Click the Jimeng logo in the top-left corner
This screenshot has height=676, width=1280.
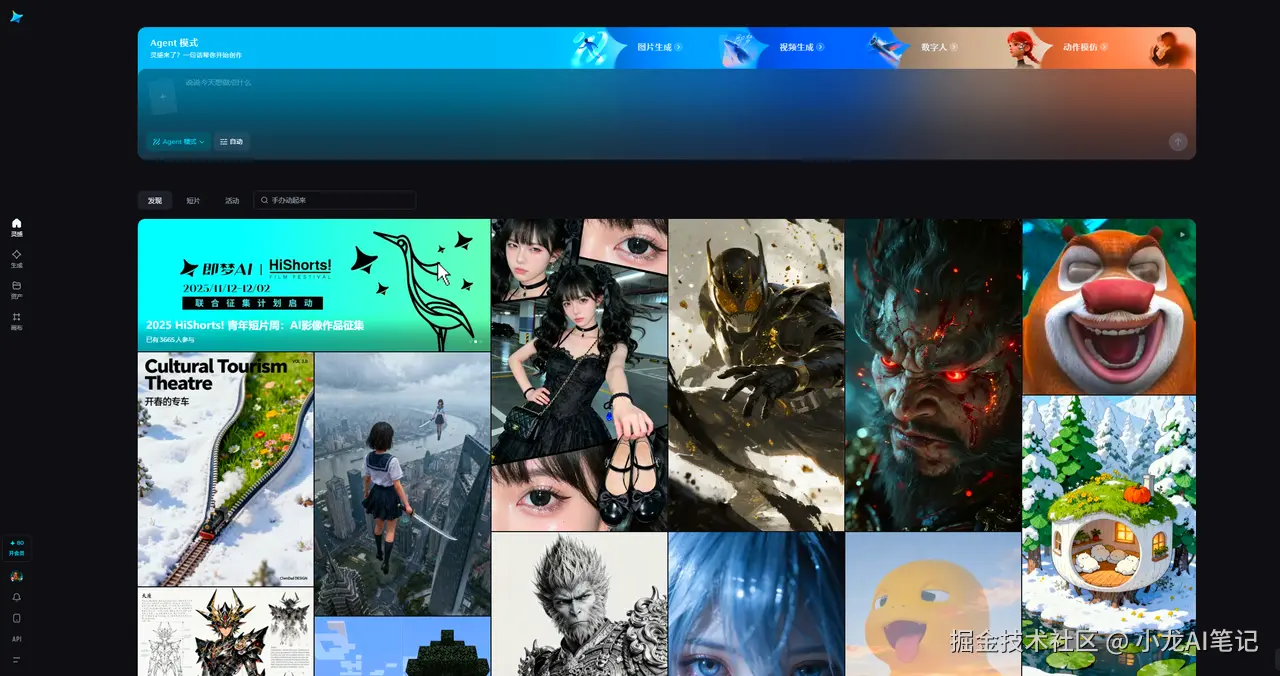(x=16, y=17)
